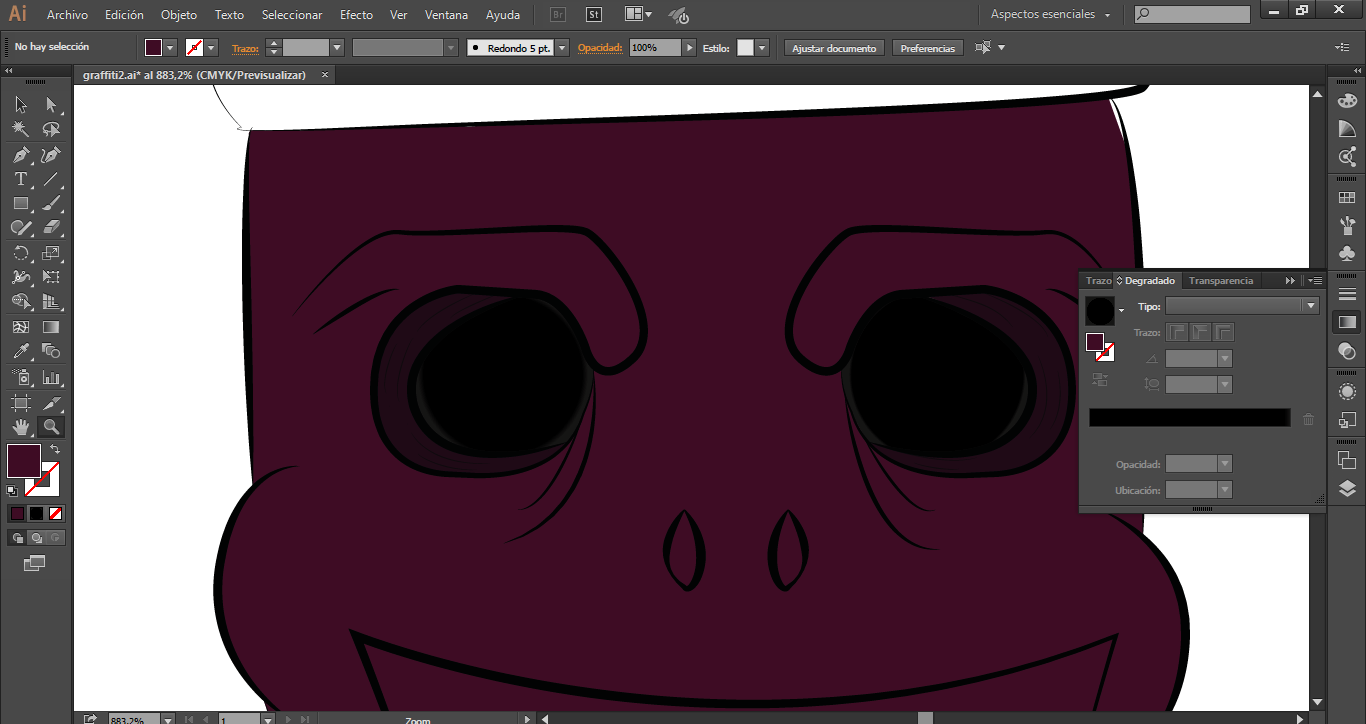
Task: Select the Mesh tool
Action: (x=20, y=327)
